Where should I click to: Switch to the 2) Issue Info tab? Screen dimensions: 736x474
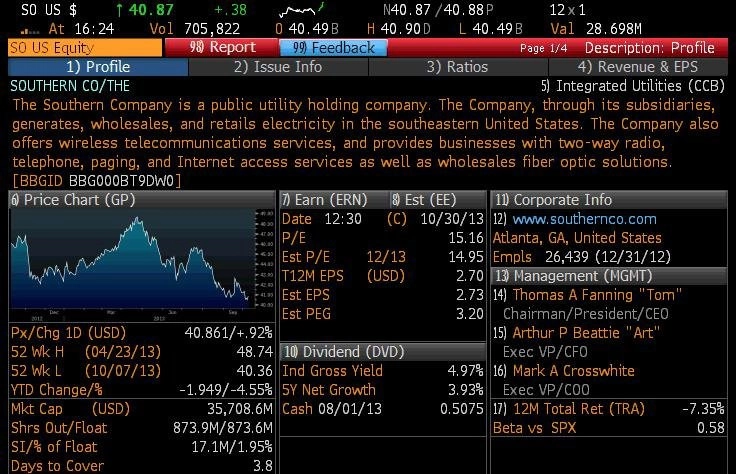[x=278, y=67]
